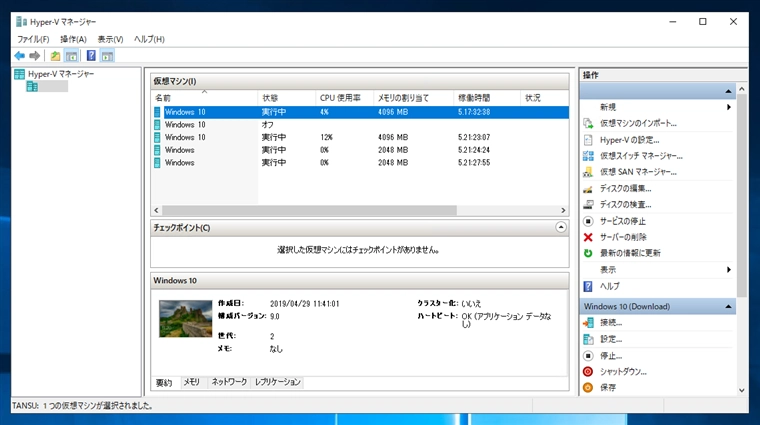The image size is (760, 425).
Task: Click 仮想 SAN マネージャー icon
Action: click(x=588, y=172)
